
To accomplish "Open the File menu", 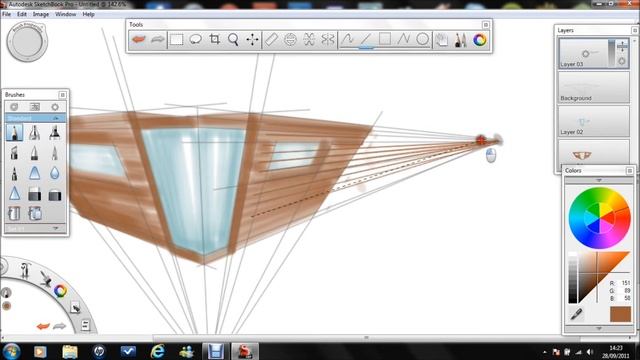I will click(x=7, y=14).
